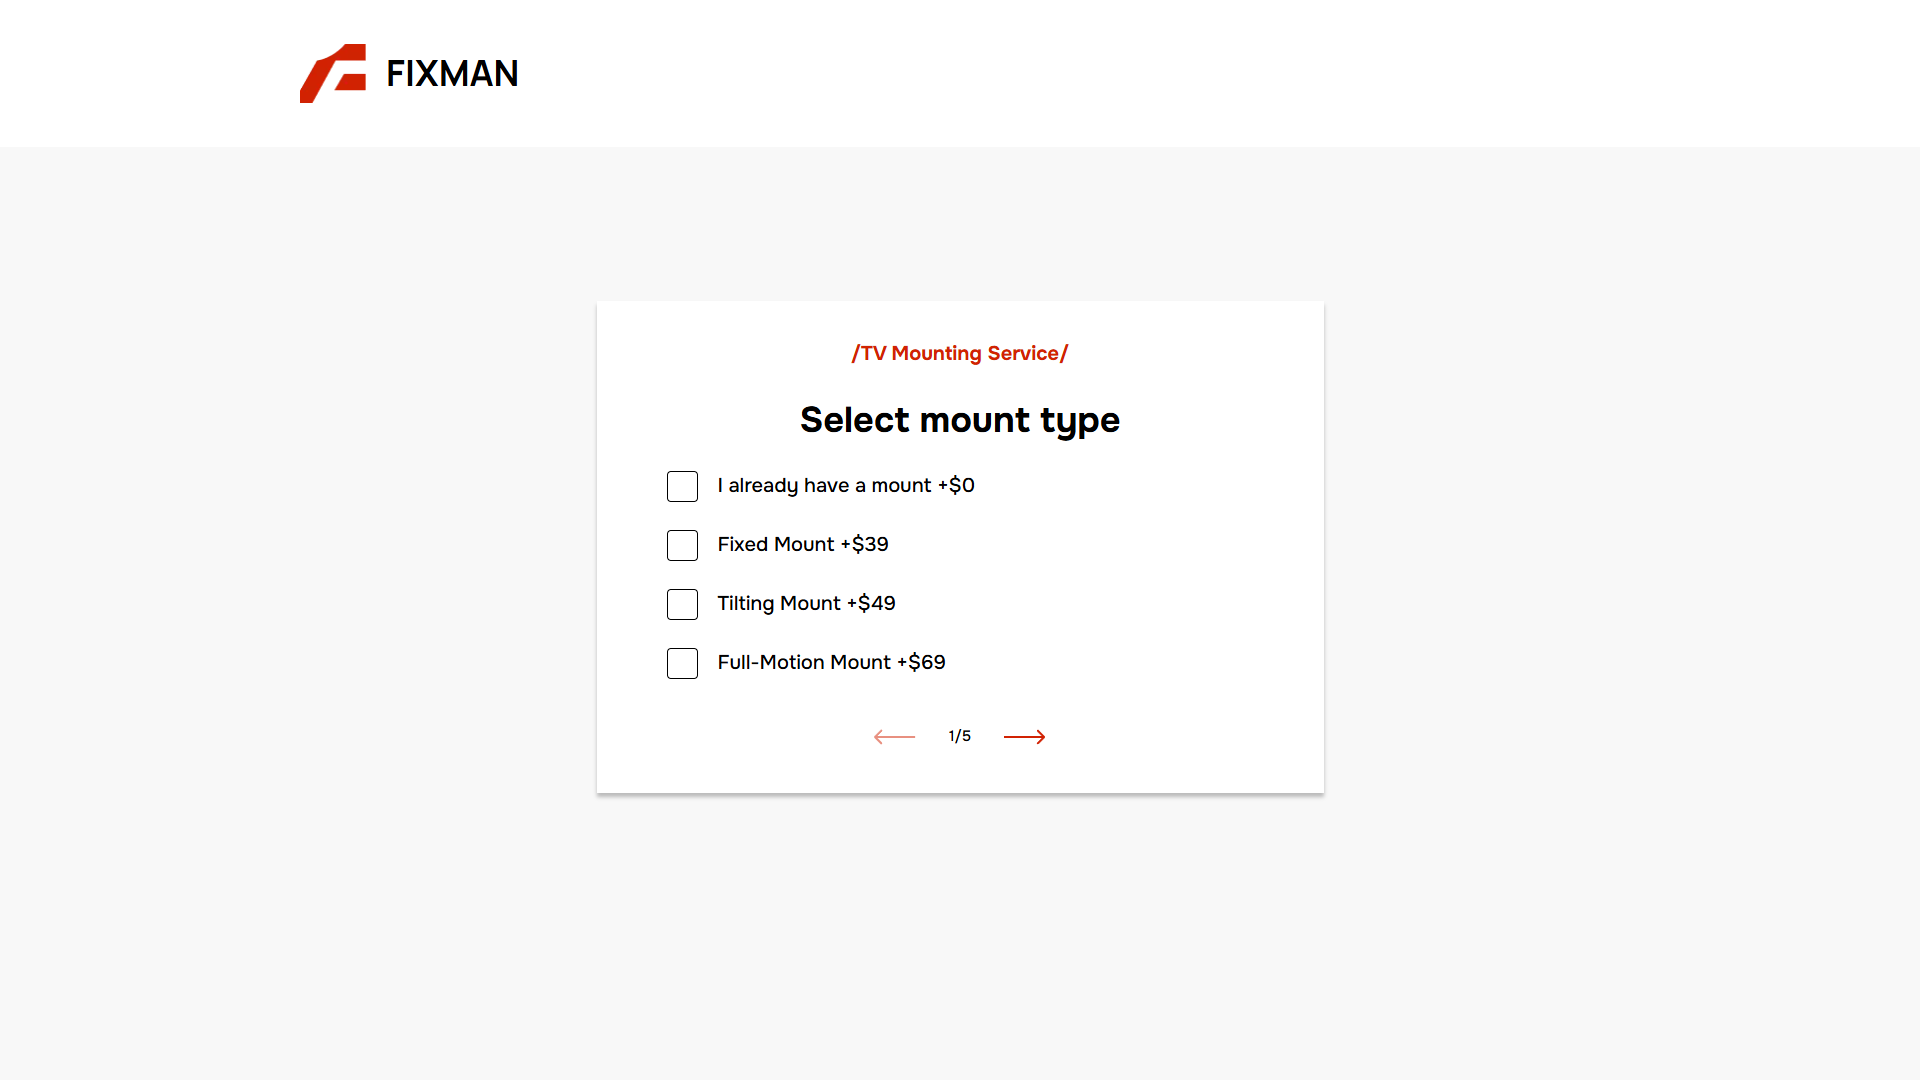Viewport: 1920px width, 1080px height.
Task: Check Full-Motion Mount +$69
Action: [682, 663]
